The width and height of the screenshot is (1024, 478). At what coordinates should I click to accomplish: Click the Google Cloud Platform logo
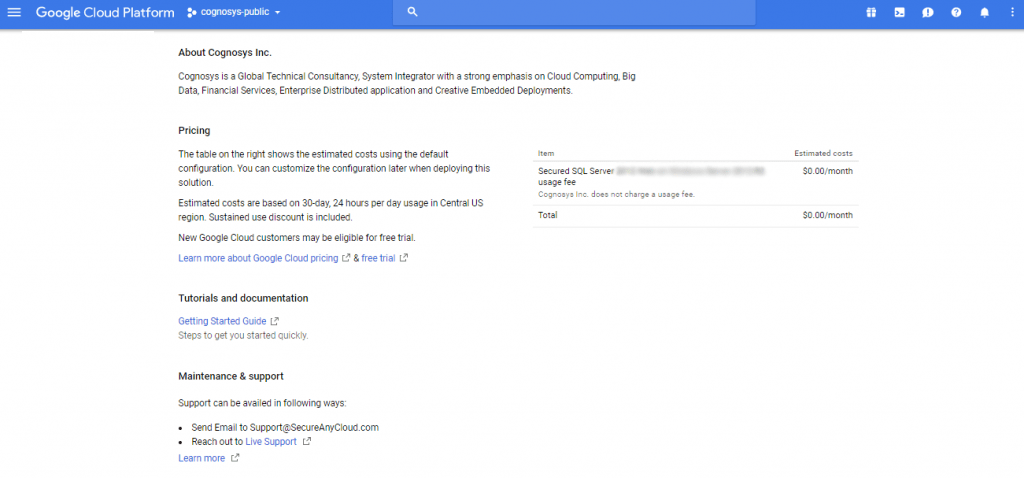tap(105, 12)
